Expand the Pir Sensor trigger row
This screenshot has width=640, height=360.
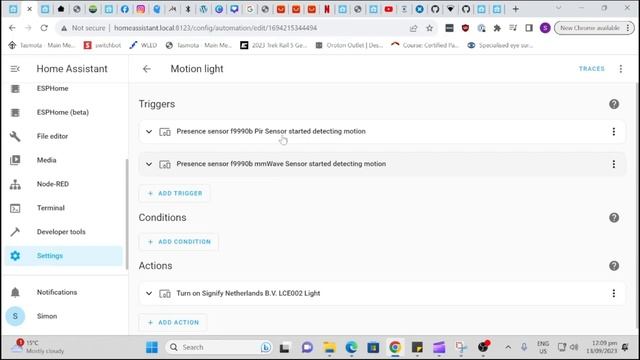click(x=149, y=131)
